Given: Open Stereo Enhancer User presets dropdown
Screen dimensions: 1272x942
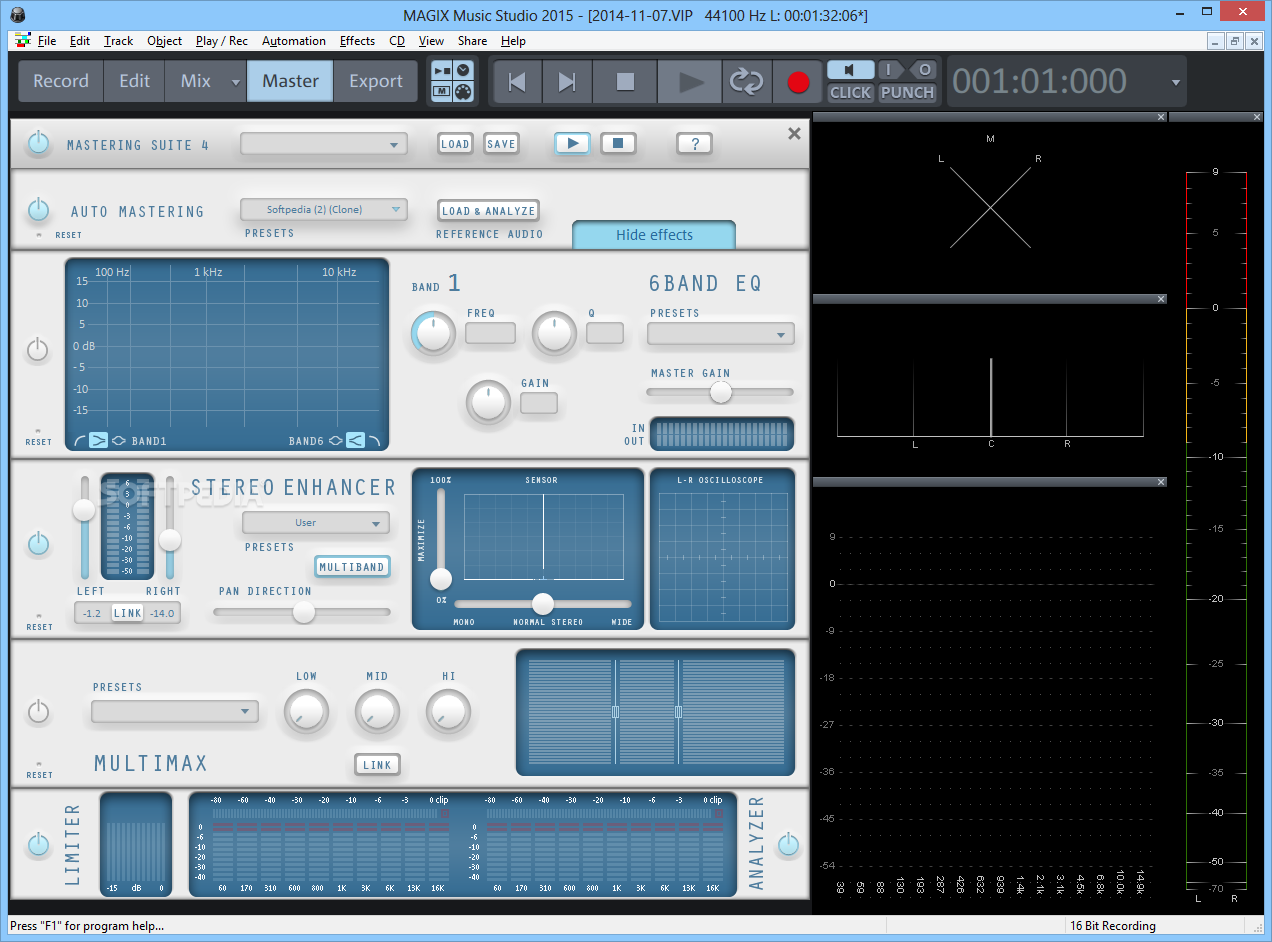Looking at the screenshot, I should pos(316,523).
